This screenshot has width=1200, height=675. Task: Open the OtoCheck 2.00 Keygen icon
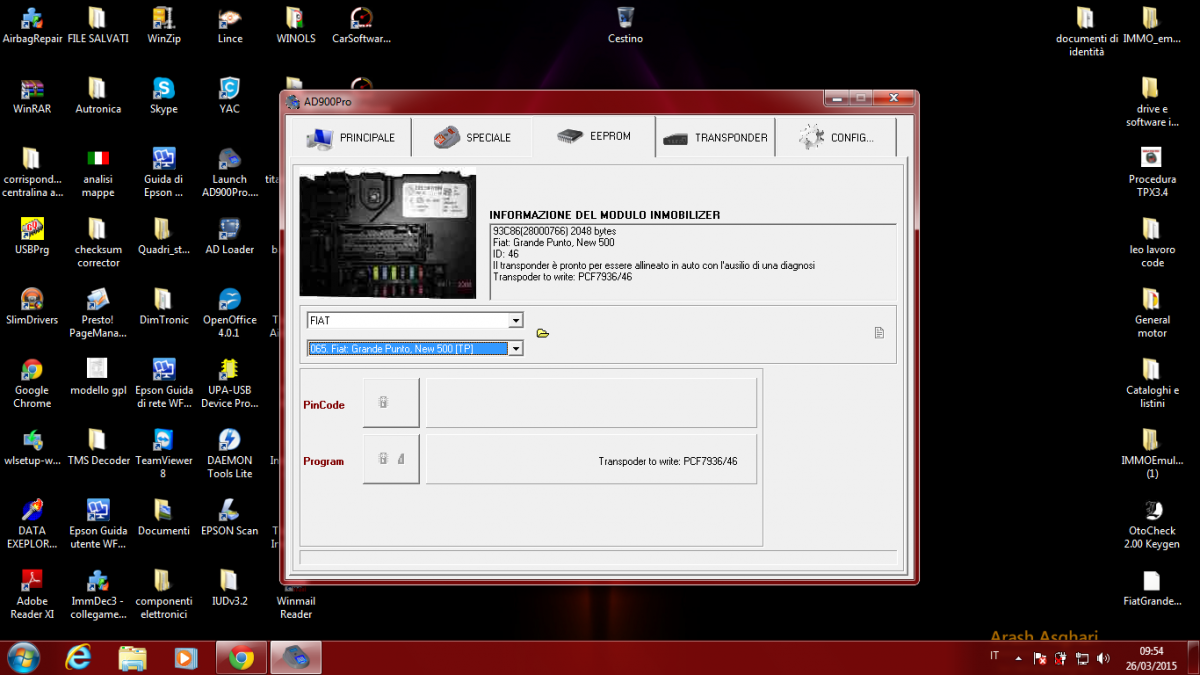tap(1152, 524)
